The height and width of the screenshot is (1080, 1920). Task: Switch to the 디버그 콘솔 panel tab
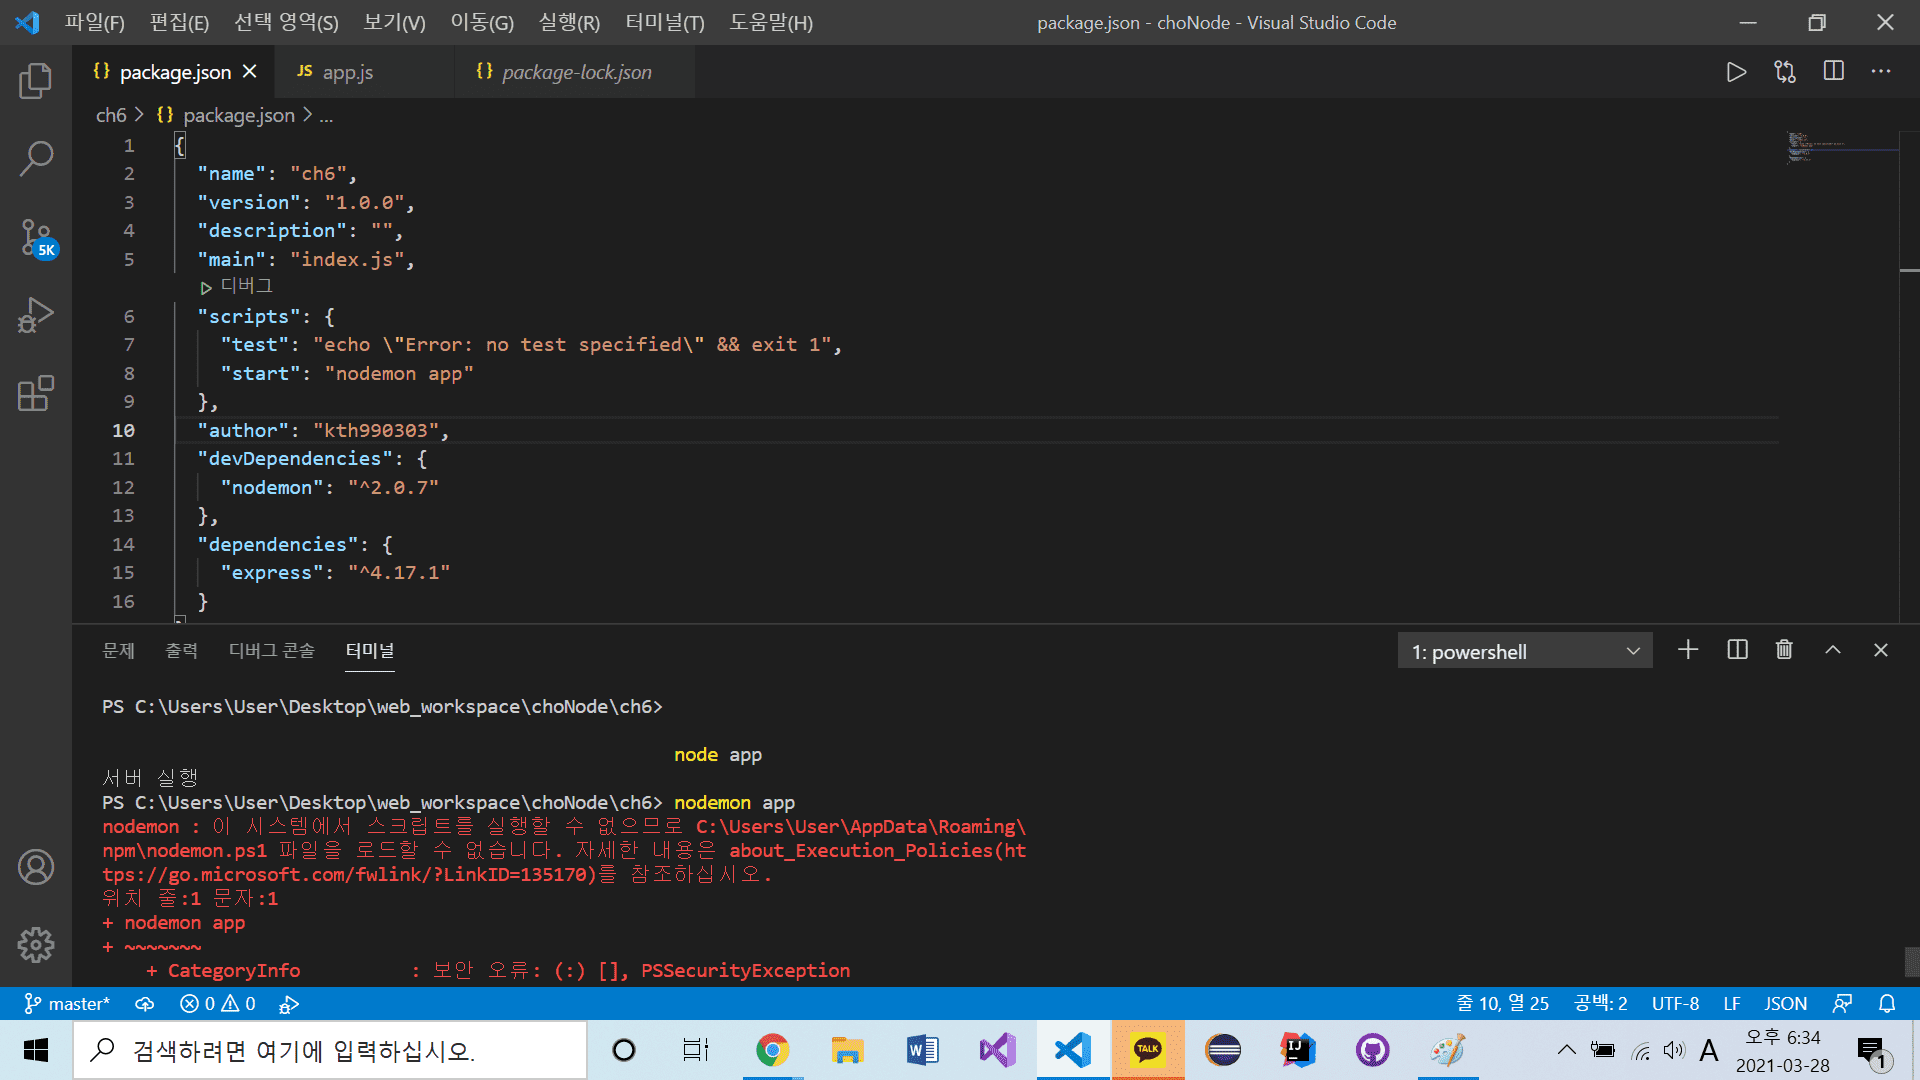pyautogui.click(x=272, y=651)
